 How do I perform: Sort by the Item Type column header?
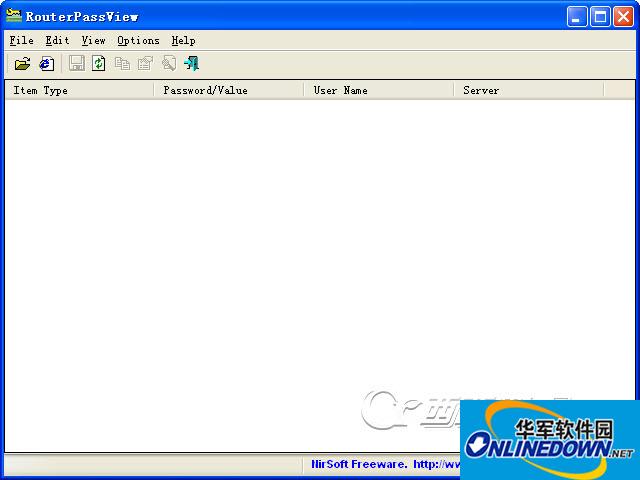(x=79, y=90)
